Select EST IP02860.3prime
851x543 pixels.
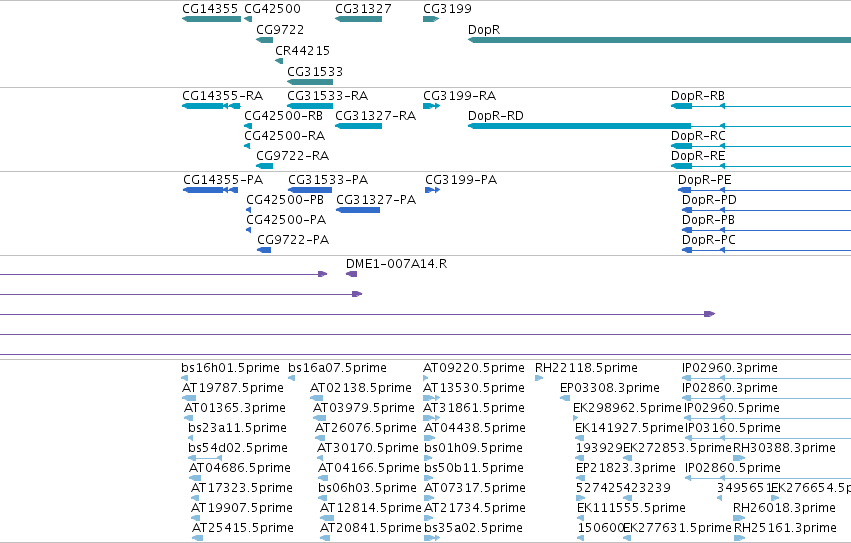[766, 398]
